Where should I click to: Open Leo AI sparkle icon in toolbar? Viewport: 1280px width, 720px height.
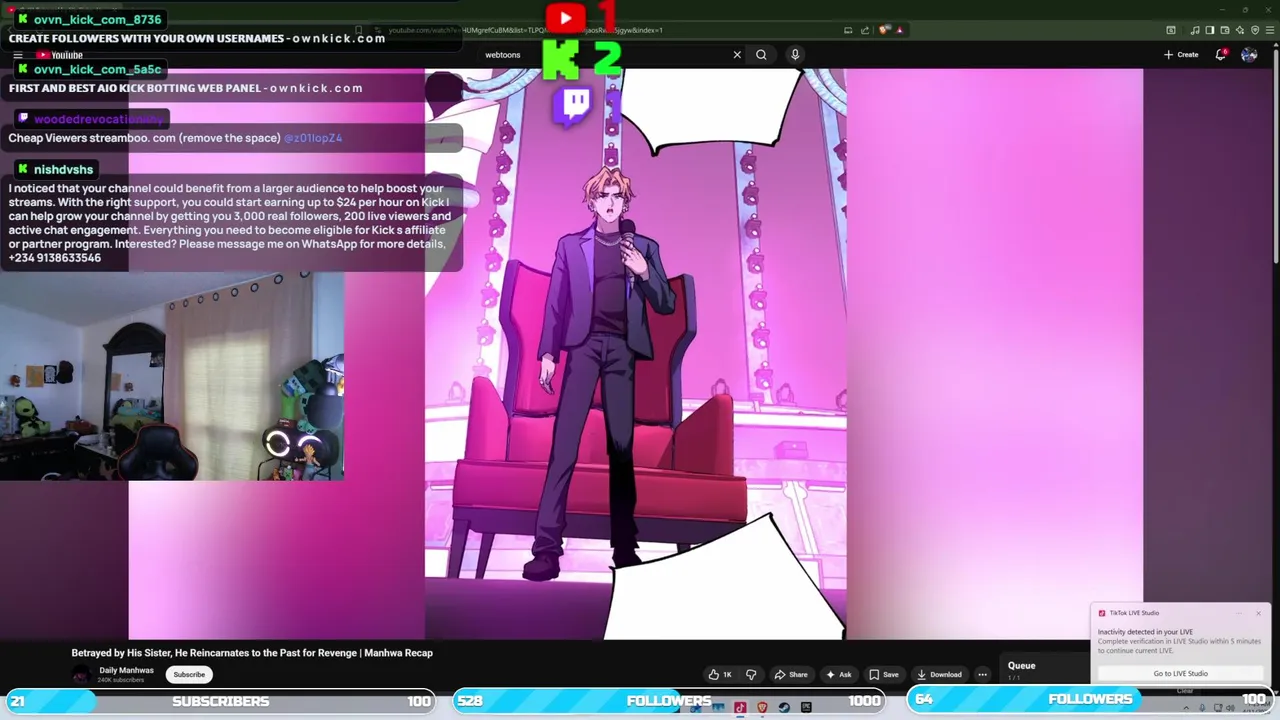click(1240, 30)
